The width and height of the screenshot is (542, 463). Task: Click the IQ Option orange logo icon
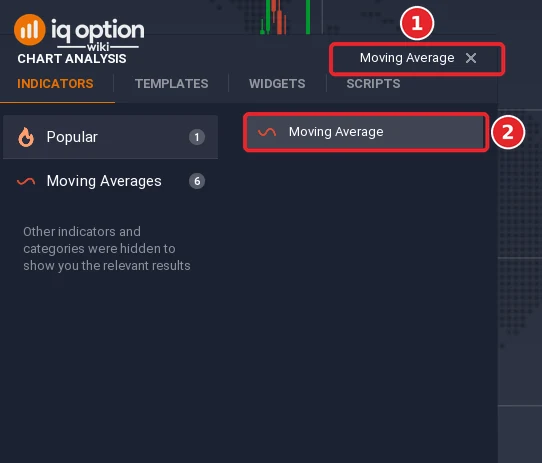point(30,30)
